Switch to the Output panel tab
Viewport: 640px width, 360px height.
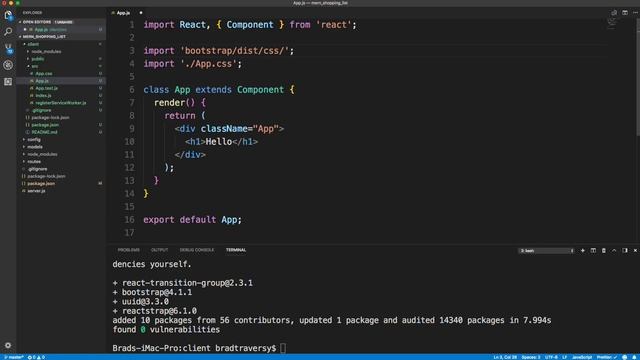159,250
